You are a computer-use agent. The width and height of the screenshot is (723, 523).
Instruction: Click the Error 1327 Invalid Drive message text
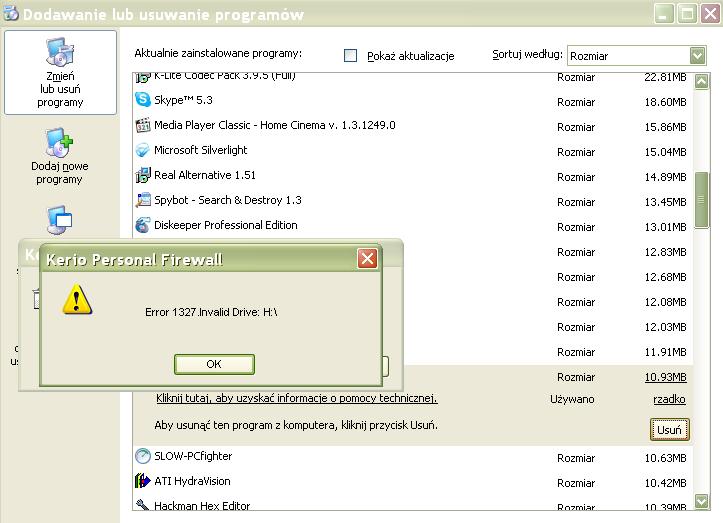click(x=211, y=312)
